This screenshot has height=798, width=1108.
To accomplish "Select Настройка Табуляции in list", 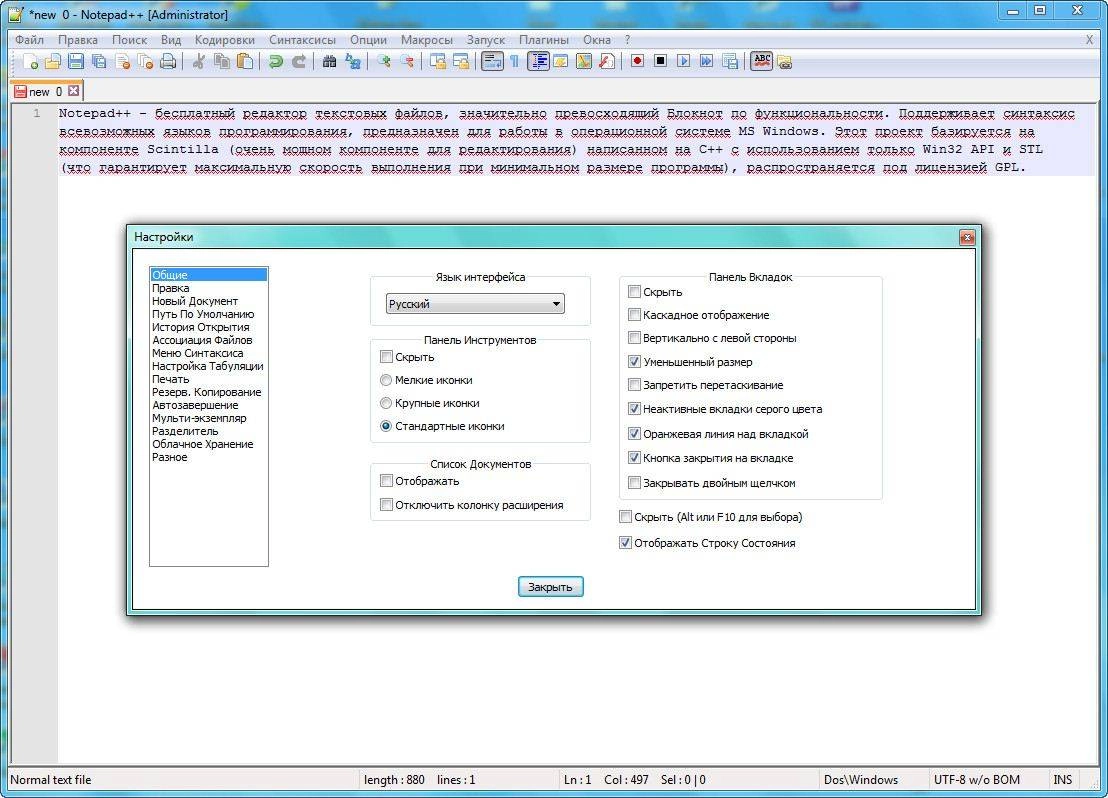I will [208, 366].
